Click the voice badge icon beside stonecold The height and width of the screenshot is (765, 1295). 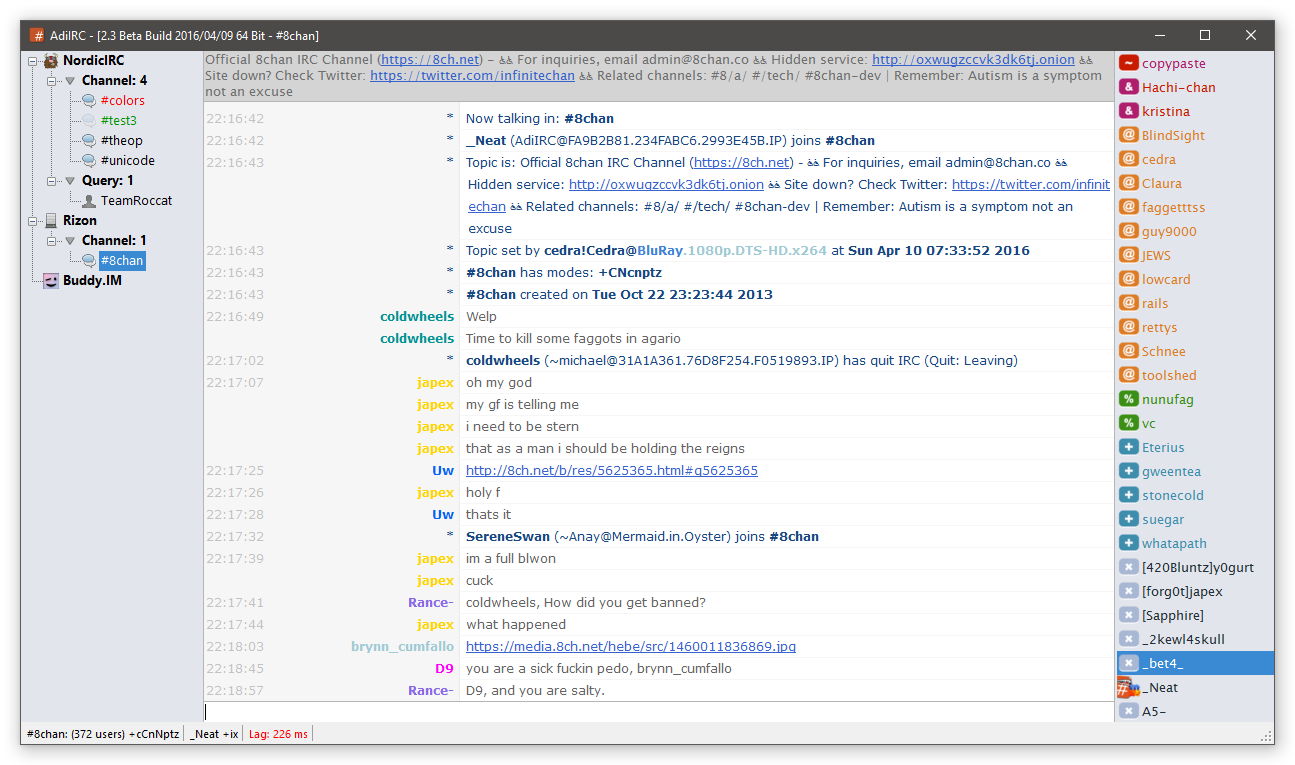1128,495
